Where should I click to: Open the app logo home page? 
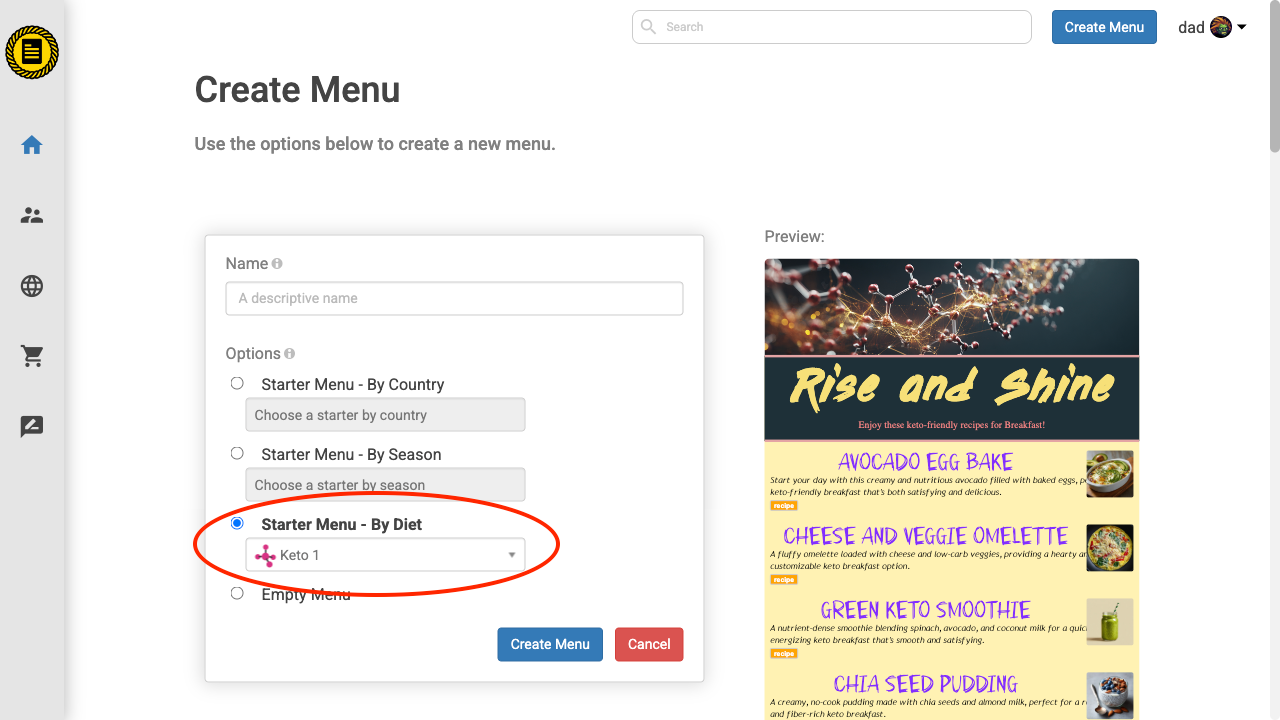tap(32, 52)
